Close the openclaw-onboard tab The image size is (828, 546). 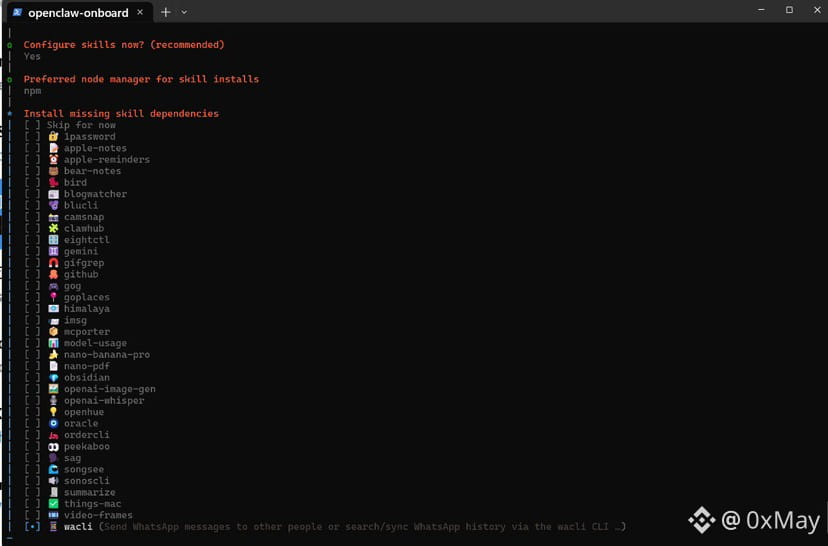[139, 12]
